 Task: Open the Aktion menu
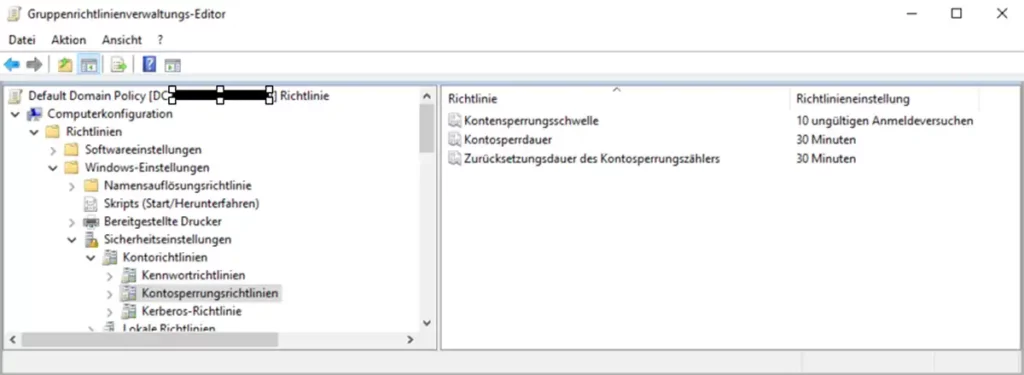pyautogui.click(x=69, y=40)
